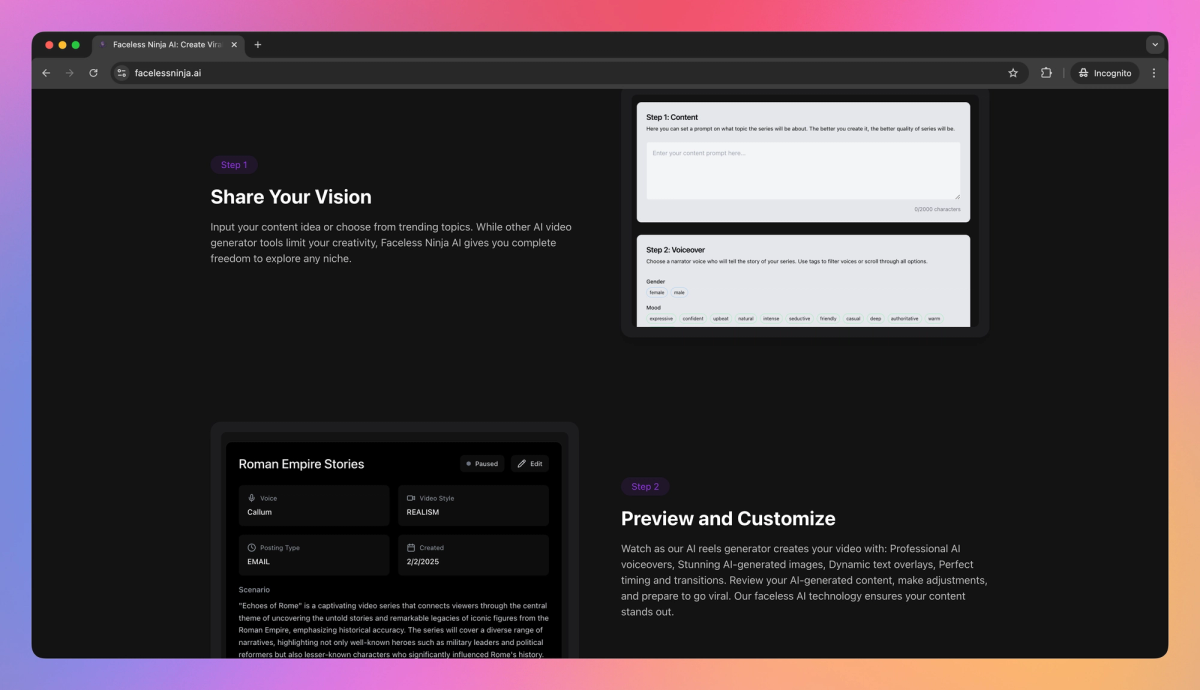Choose the warm mood tag
Screen dimensions: 1200x690
[x=934, y=319]
